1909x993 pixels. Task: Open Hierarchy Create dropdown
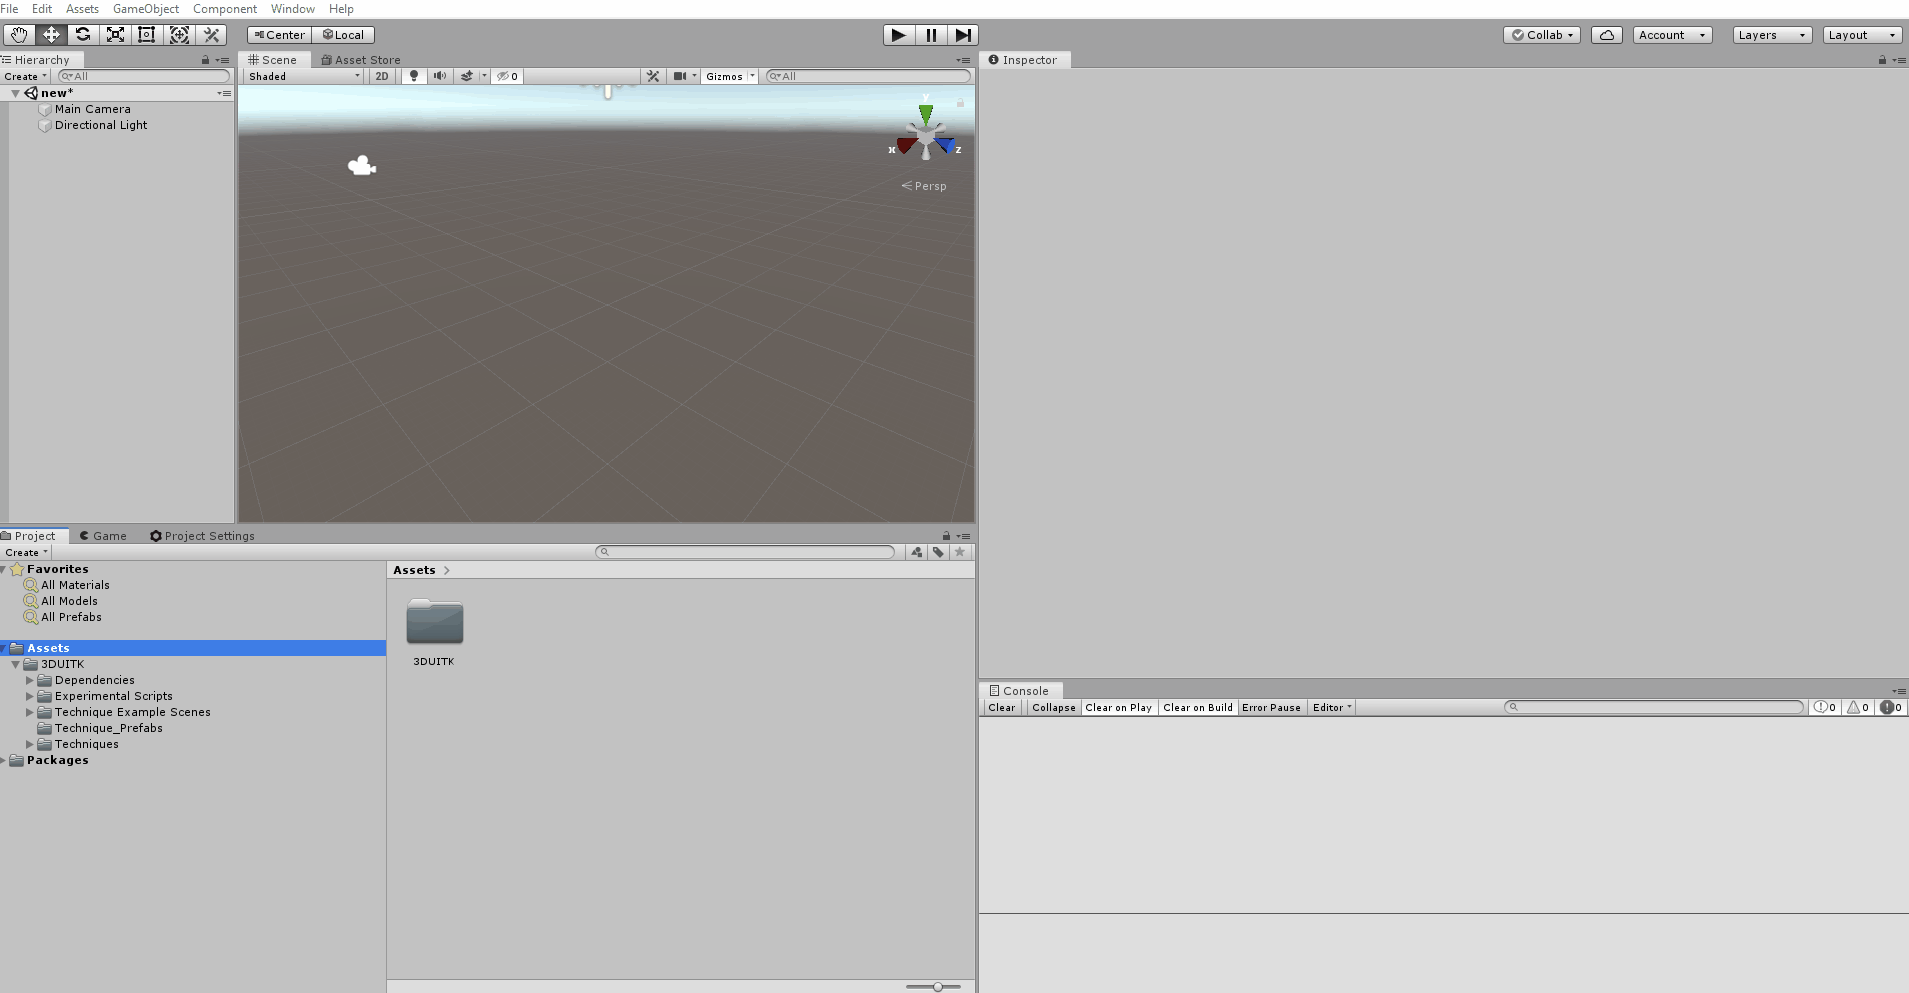[x=25, y=76]
